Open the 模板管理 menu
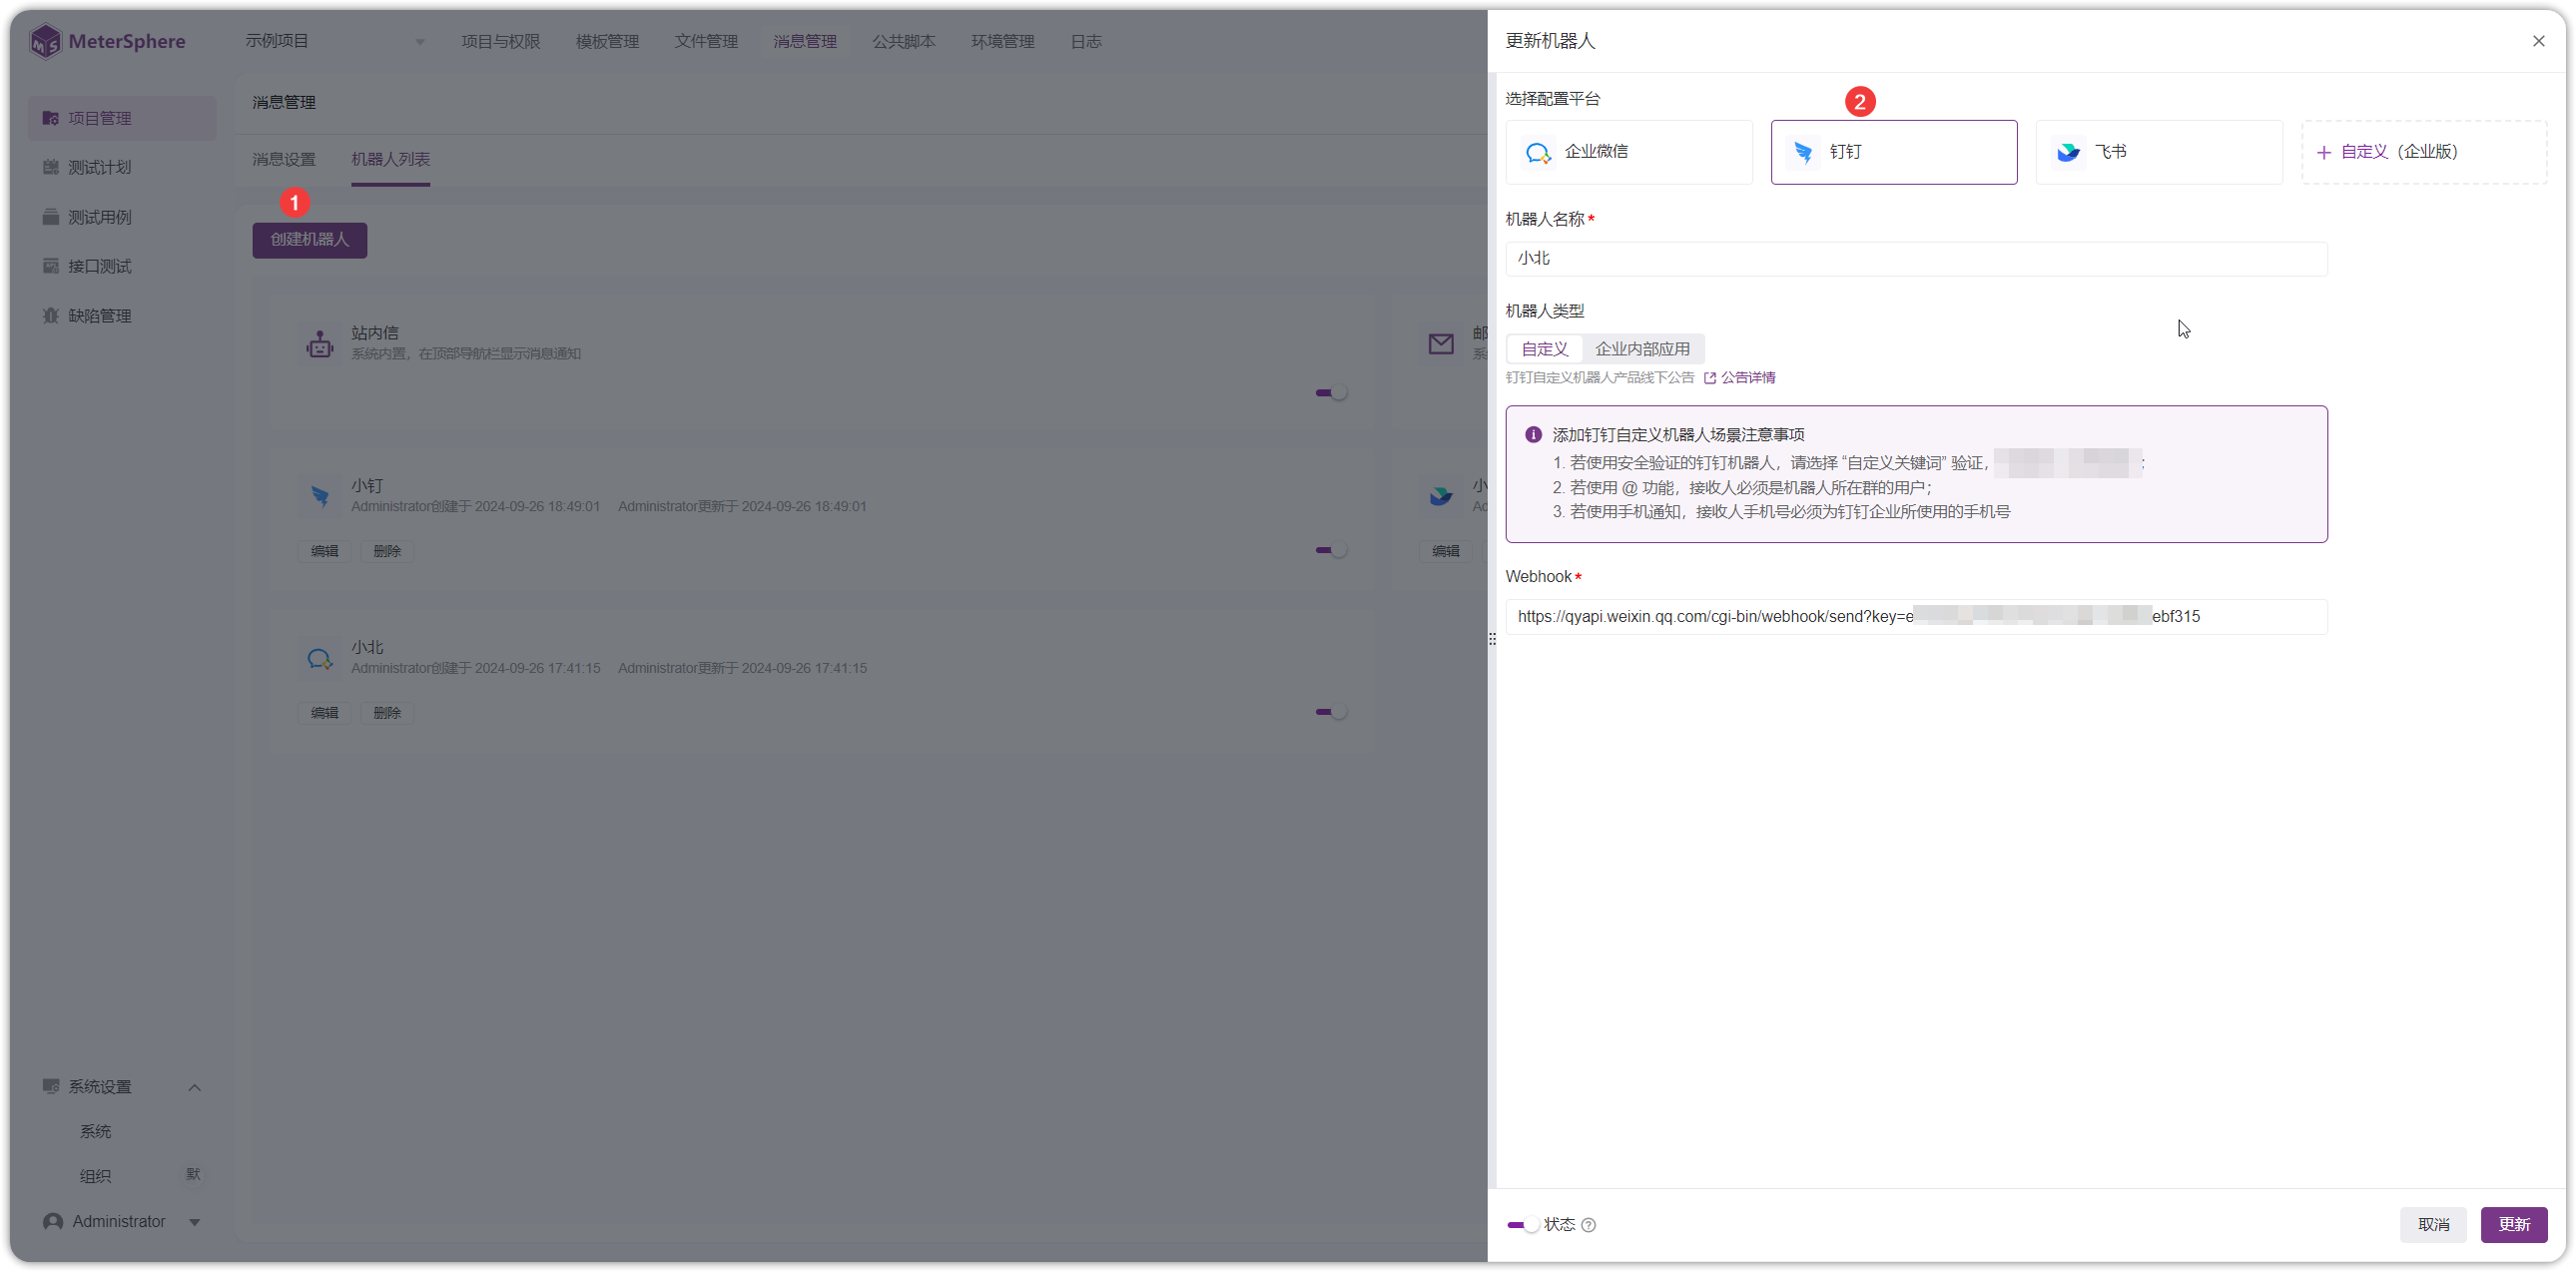 pyautogui.click(x=607, y=41)
